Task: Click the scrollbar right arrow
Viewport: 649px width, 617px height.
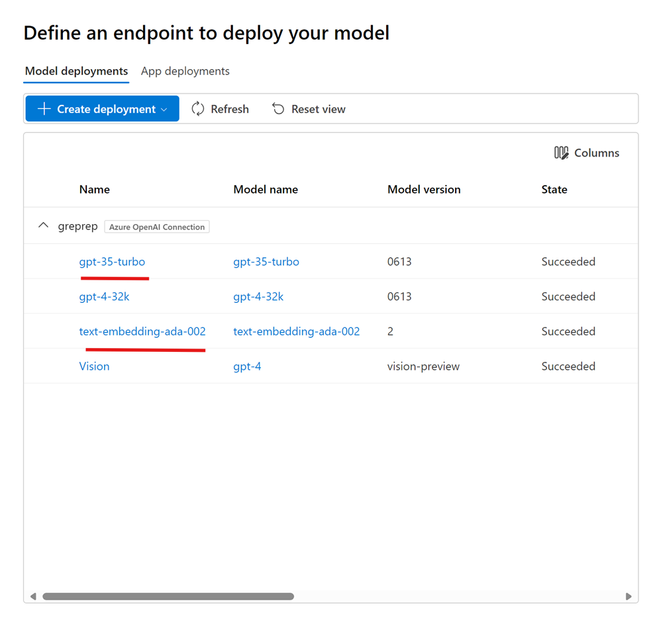Action: click(x=628, y=596)
